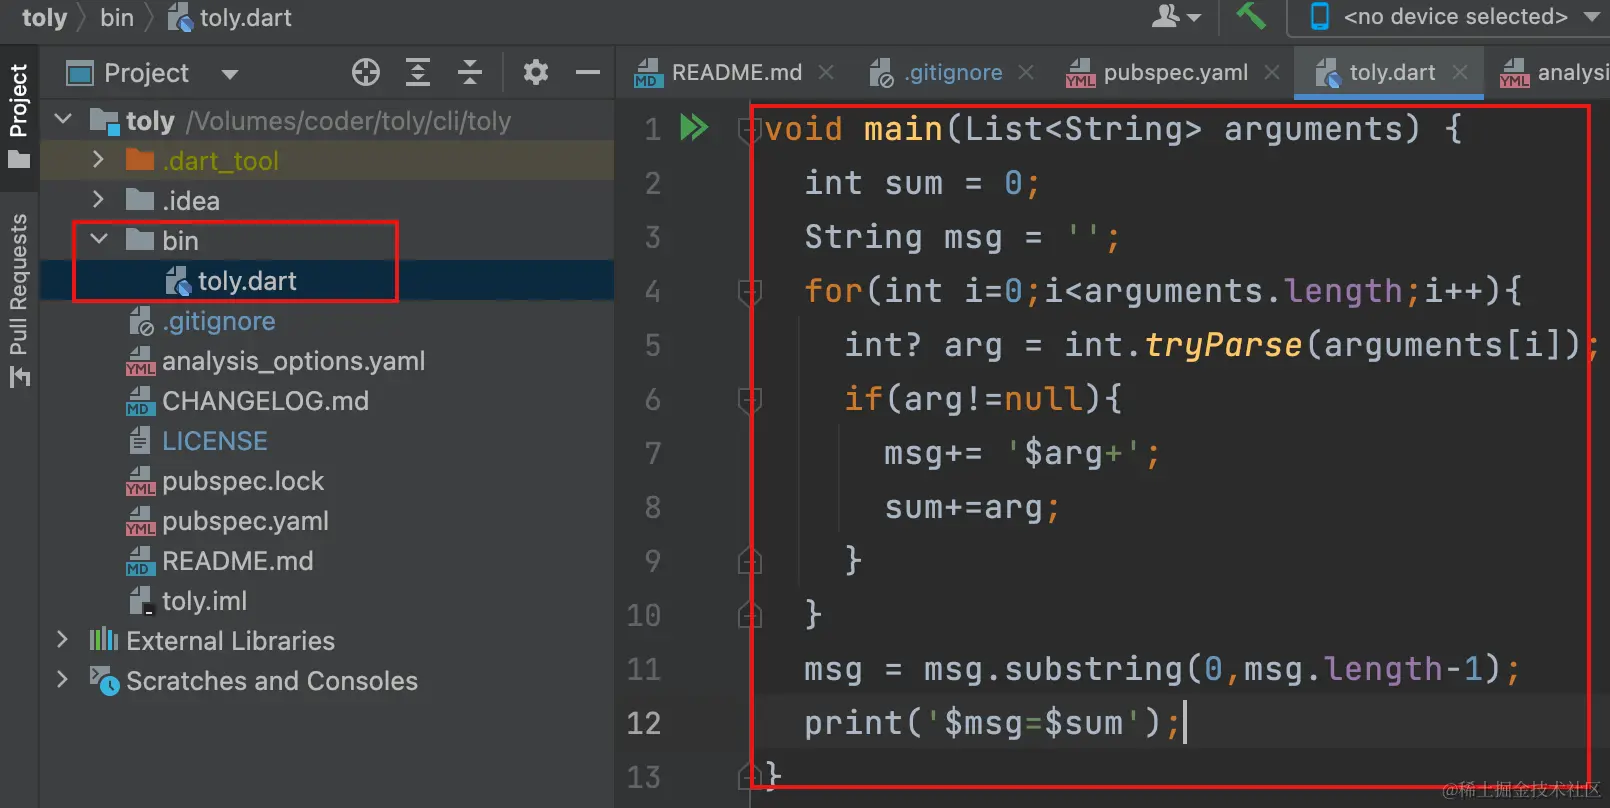Close the README.md editor tab
Screen dimensions: 1610x808
pyautogui.click(x=826, y=72)
